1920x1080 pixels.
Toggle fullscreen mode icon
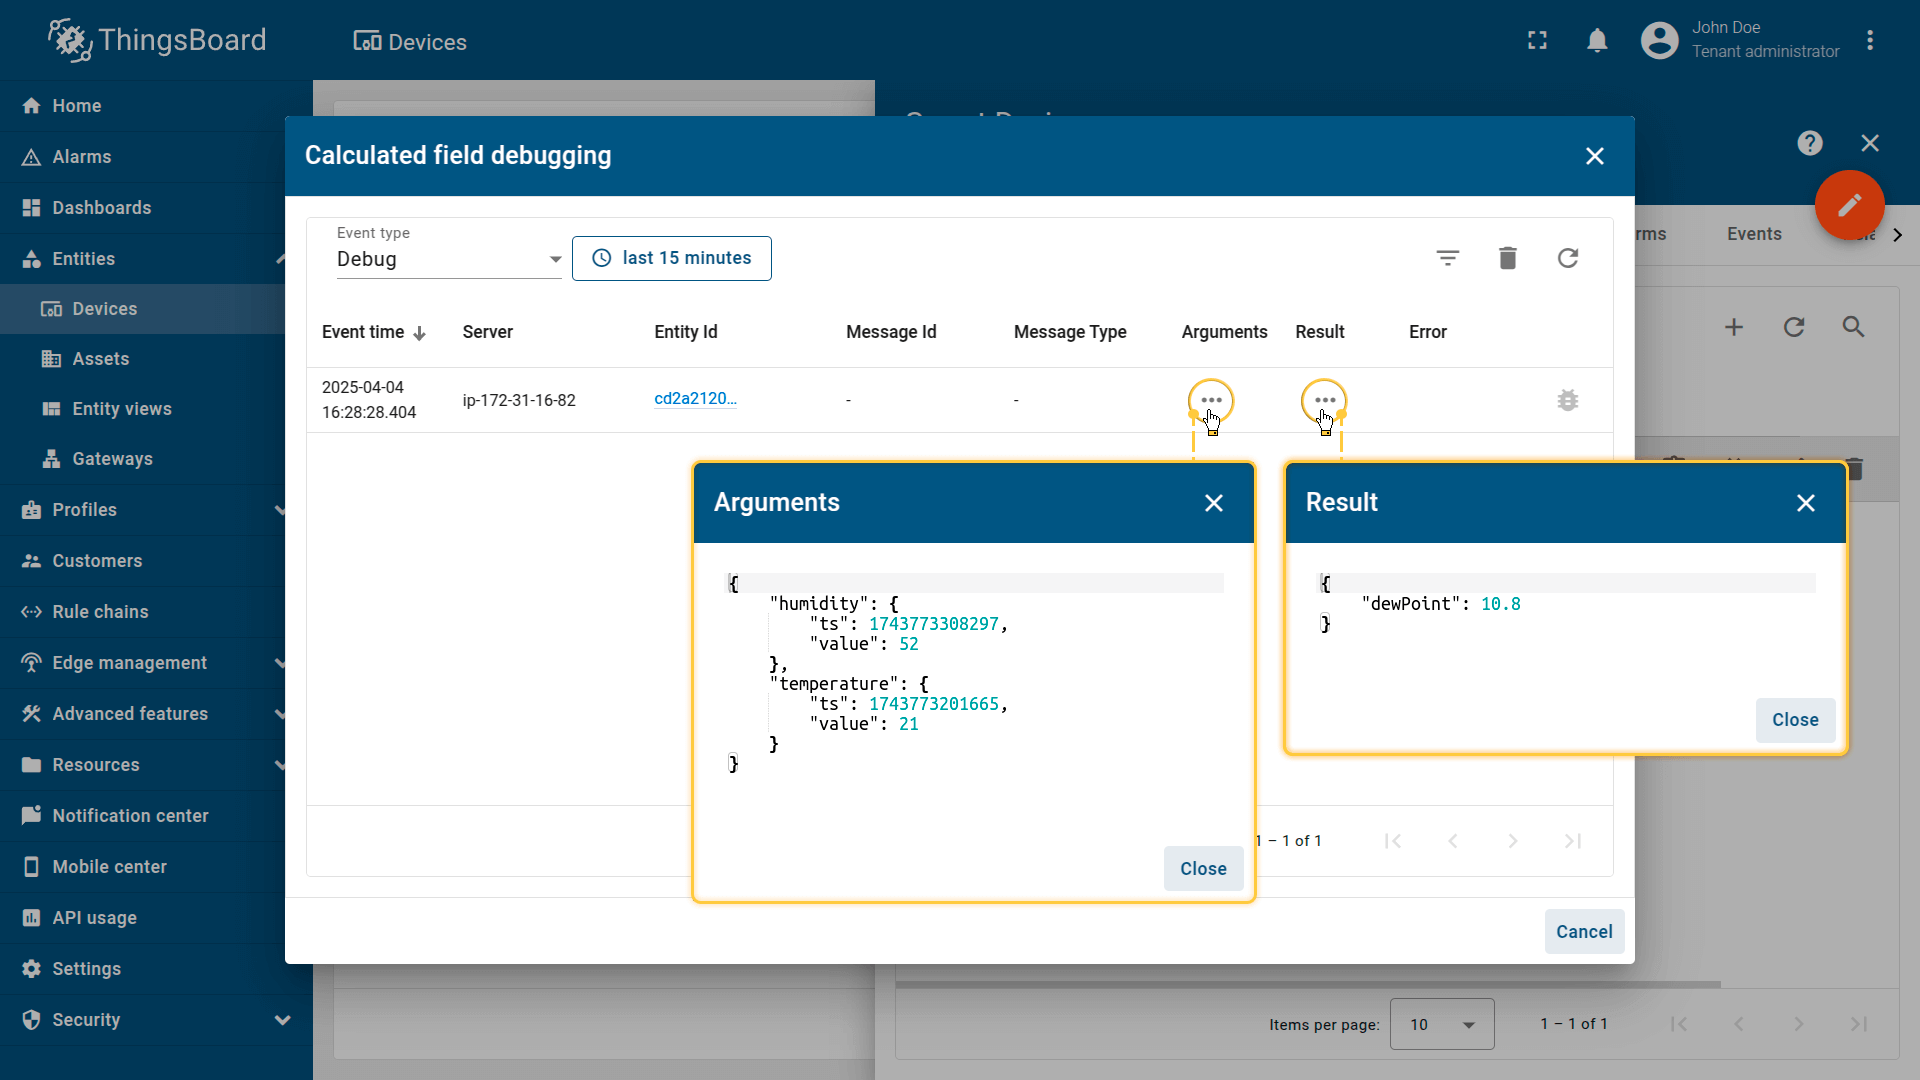(1537, 40)
